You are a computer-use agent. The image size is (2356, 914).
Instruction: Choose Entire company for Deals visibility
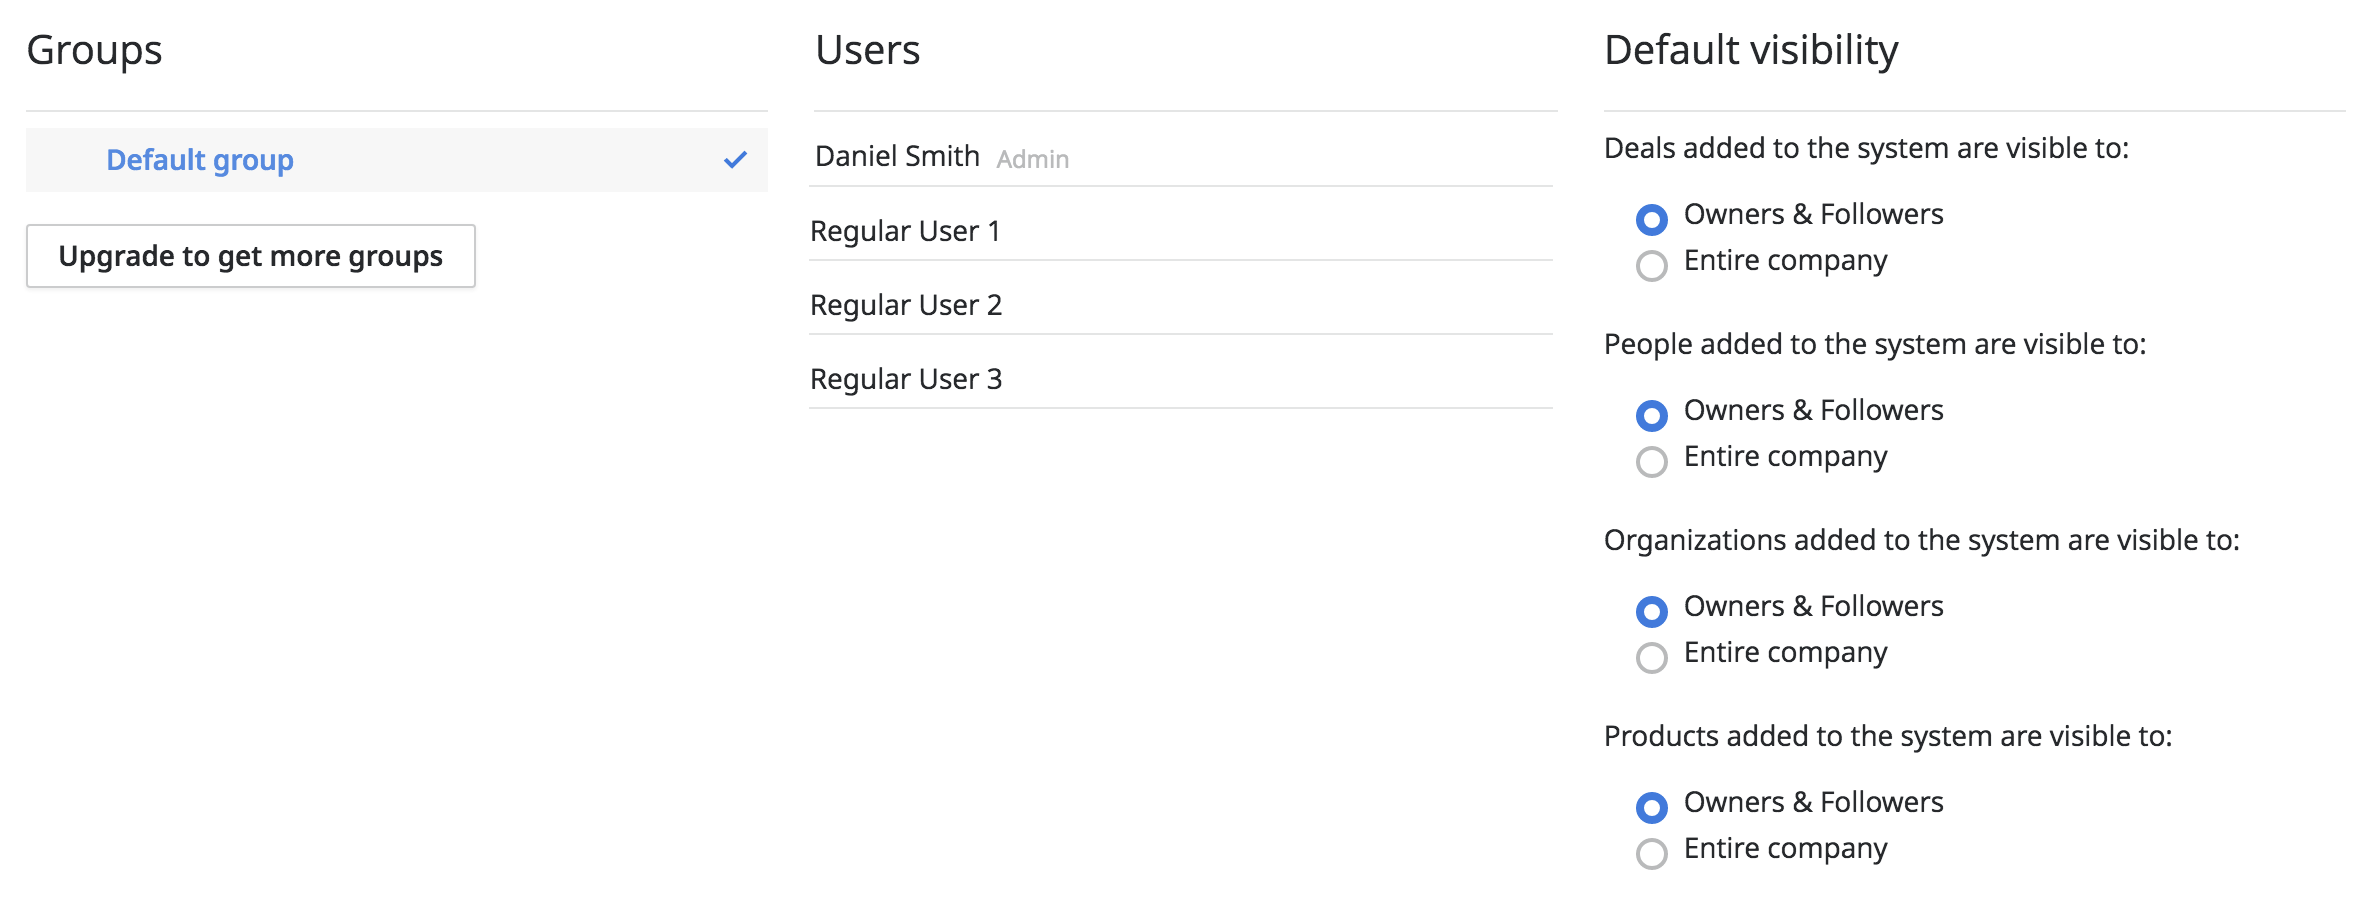[1652, 265]
